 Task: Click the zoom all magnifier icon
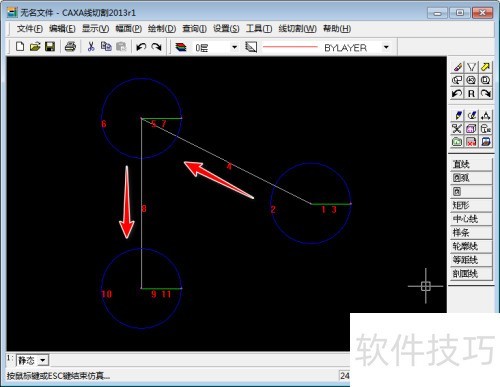tap(471, 80)
